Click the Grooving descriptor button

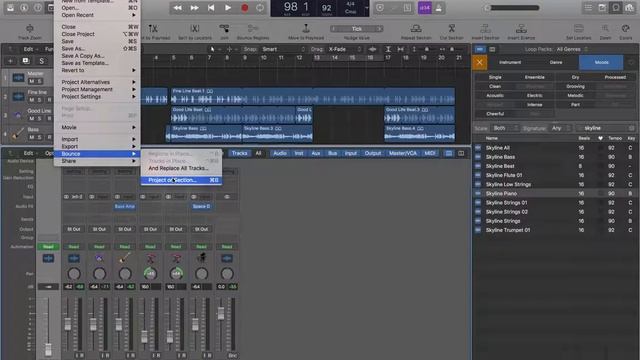point(575,86)
